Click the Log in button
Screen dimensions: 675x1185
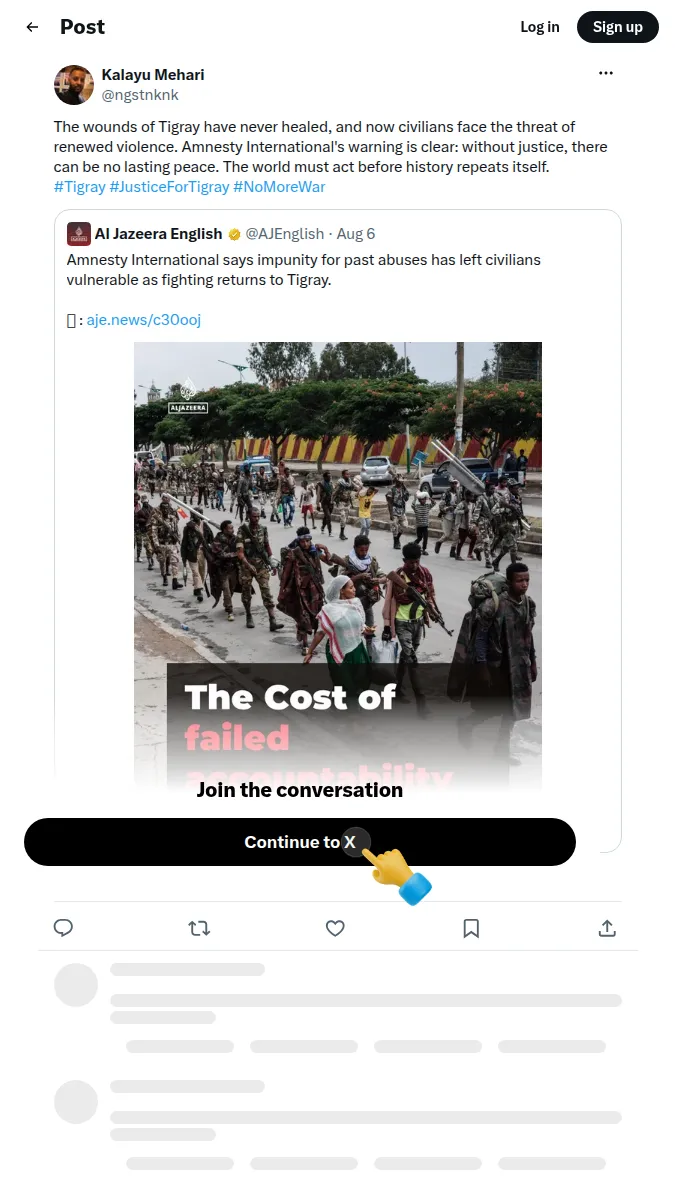click(540, 27)
